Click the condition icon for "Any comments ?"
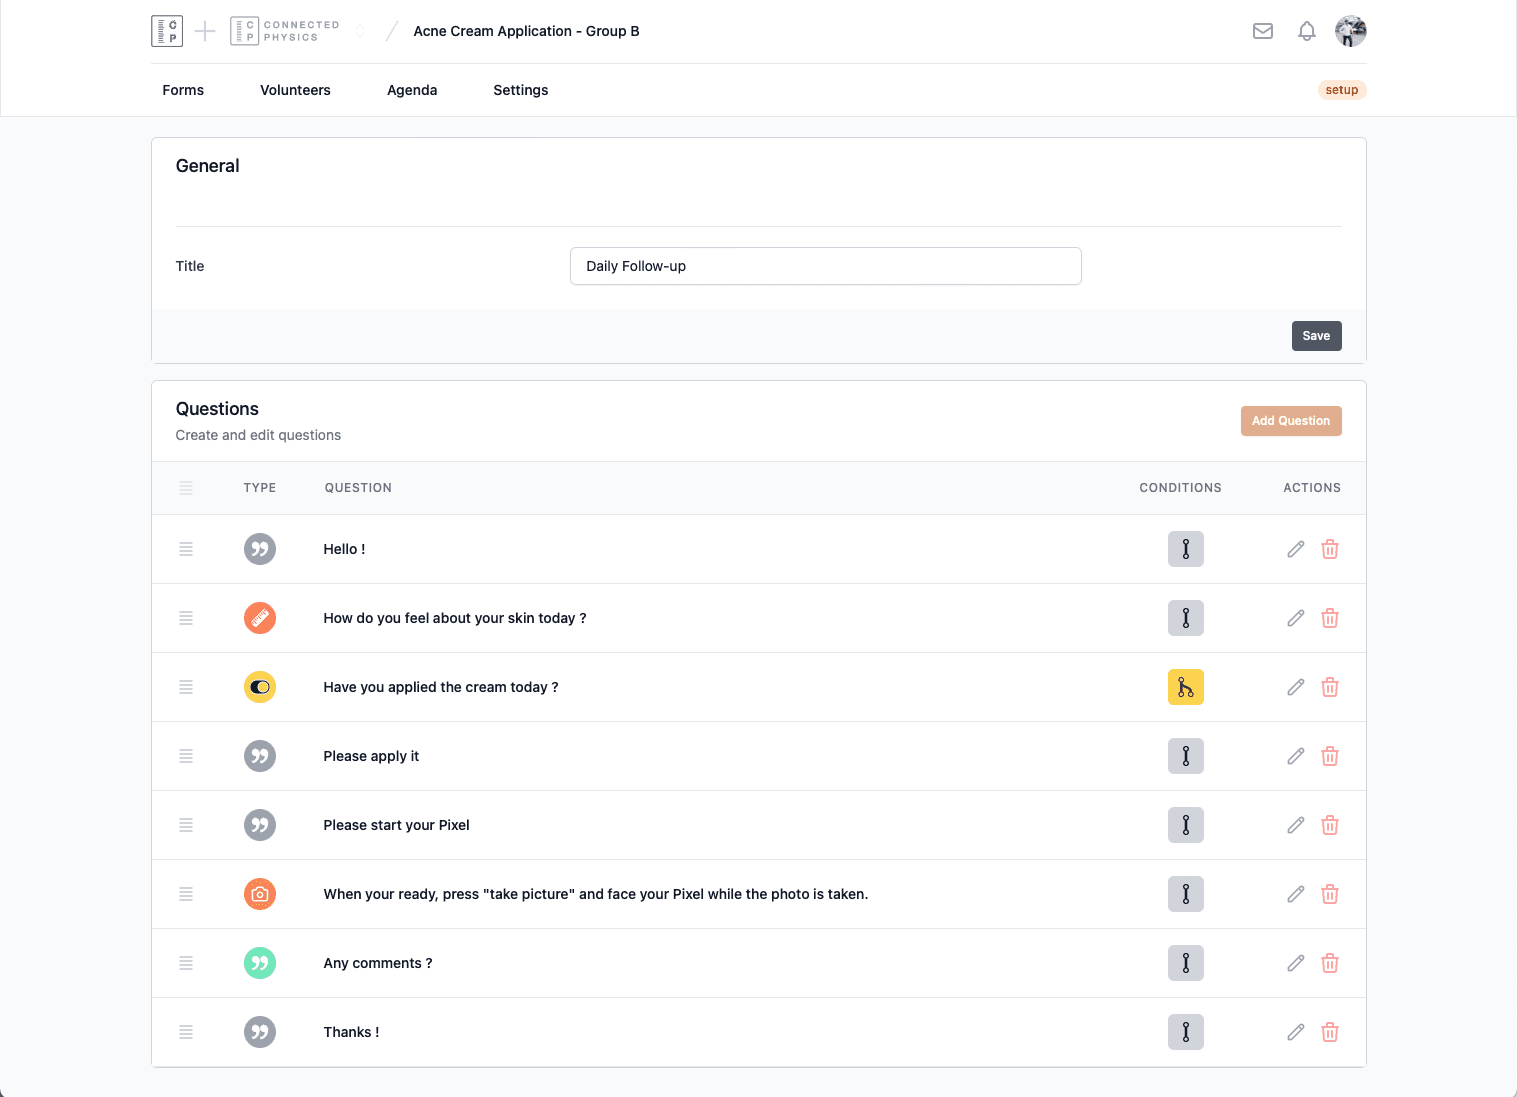 [x=1185, y=963]
